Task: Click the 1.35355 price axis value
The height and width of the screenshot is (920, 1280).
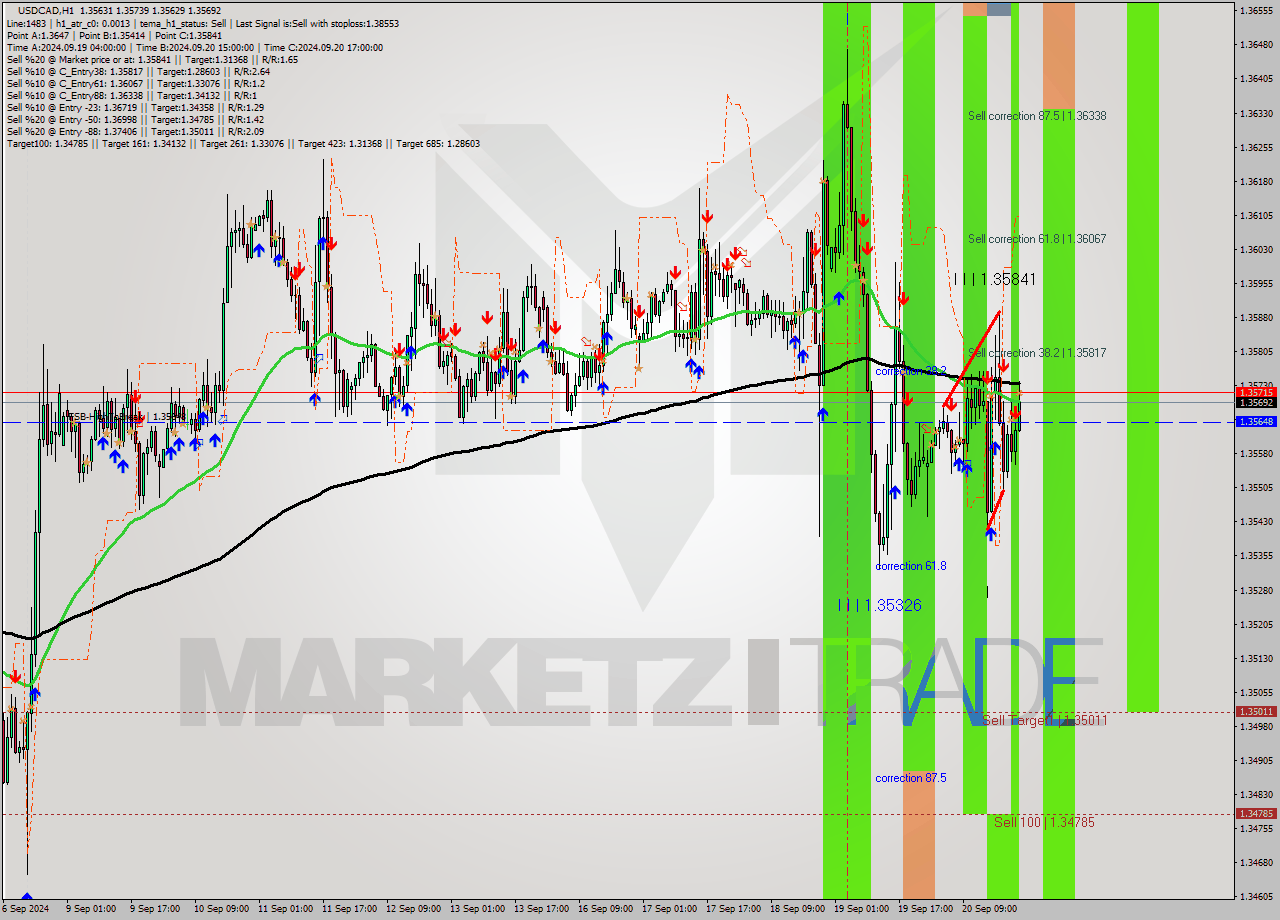Action: point(1256,555)
